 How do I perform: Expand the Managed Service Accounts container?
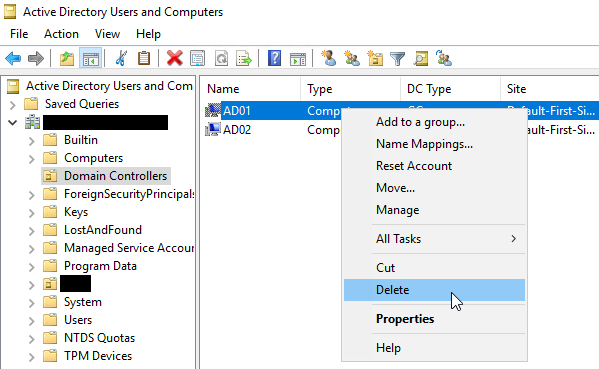[x=31, y=248]
